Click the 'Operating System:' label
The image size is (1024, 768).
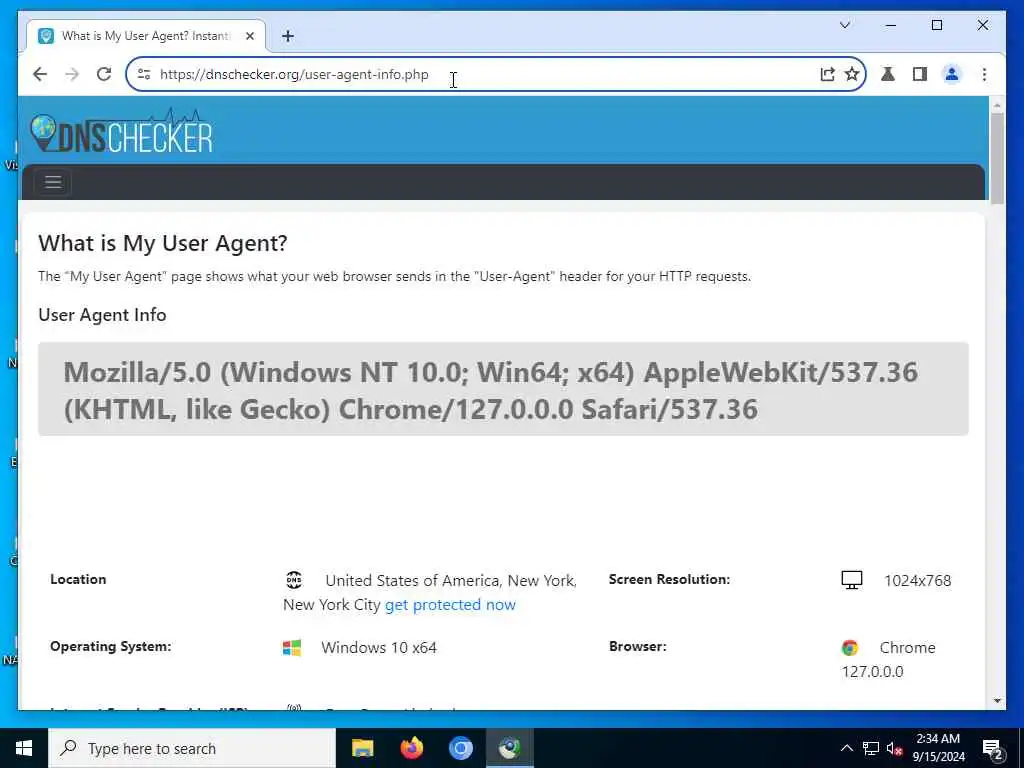point(110,647)
